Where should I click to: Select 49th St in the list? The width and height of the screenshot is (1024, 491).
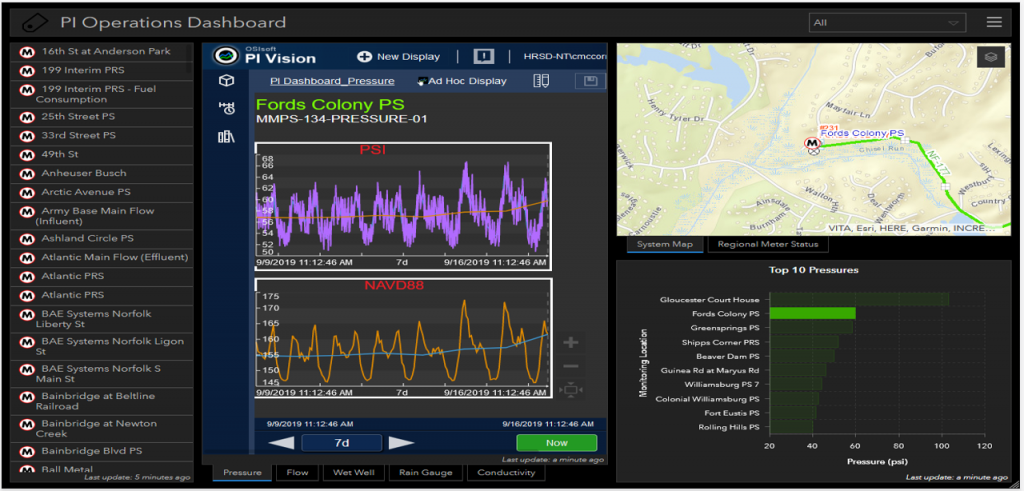[101, 155]
